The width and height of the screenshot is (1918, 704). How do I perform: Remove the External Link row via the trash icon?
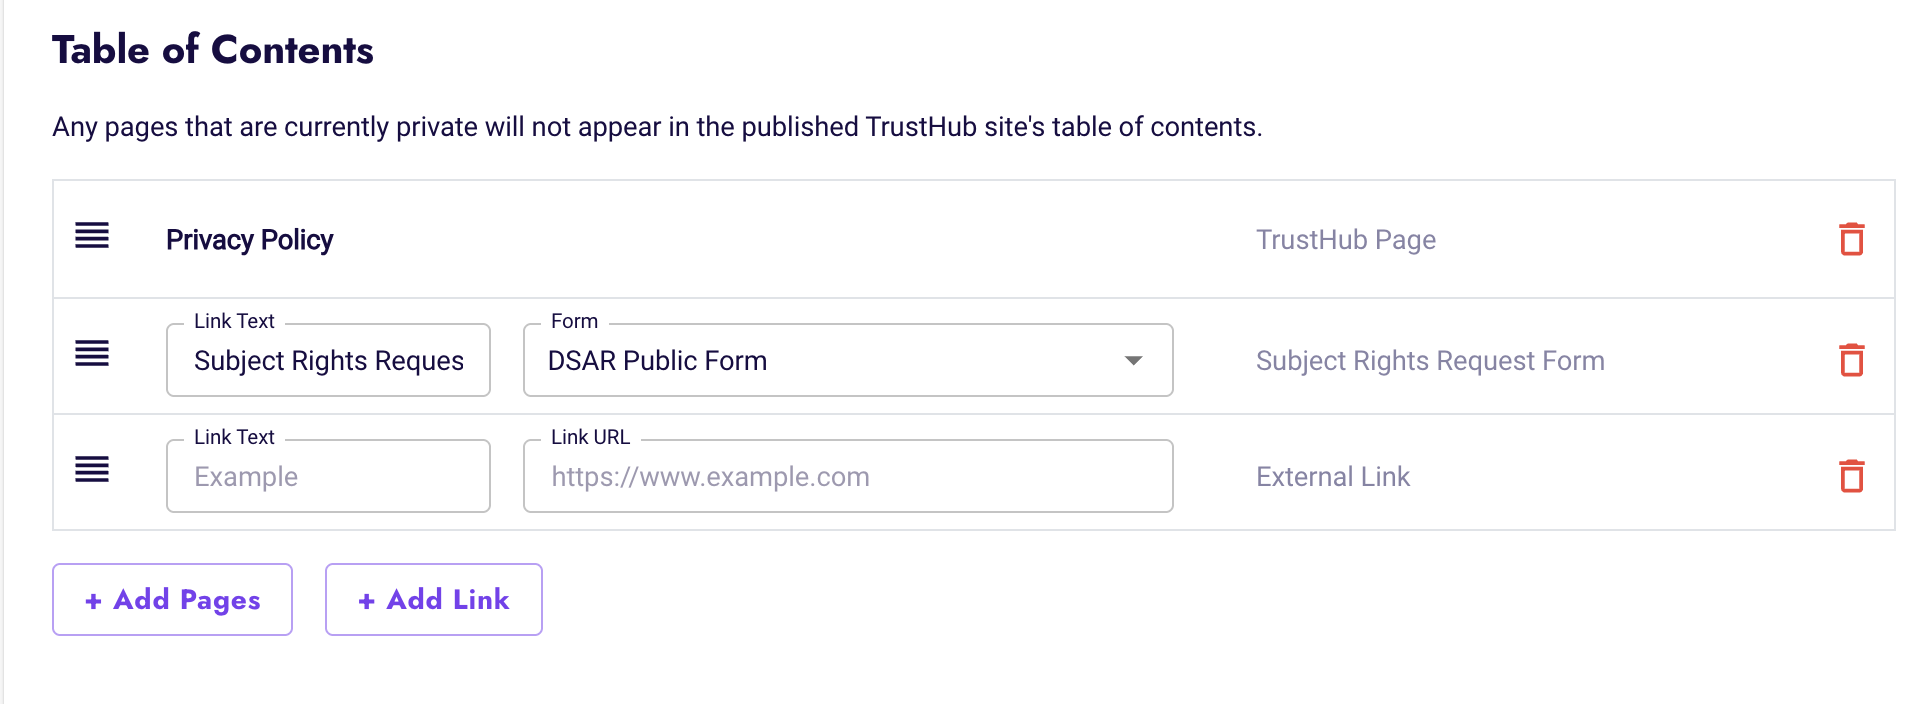pos(1851,476)
